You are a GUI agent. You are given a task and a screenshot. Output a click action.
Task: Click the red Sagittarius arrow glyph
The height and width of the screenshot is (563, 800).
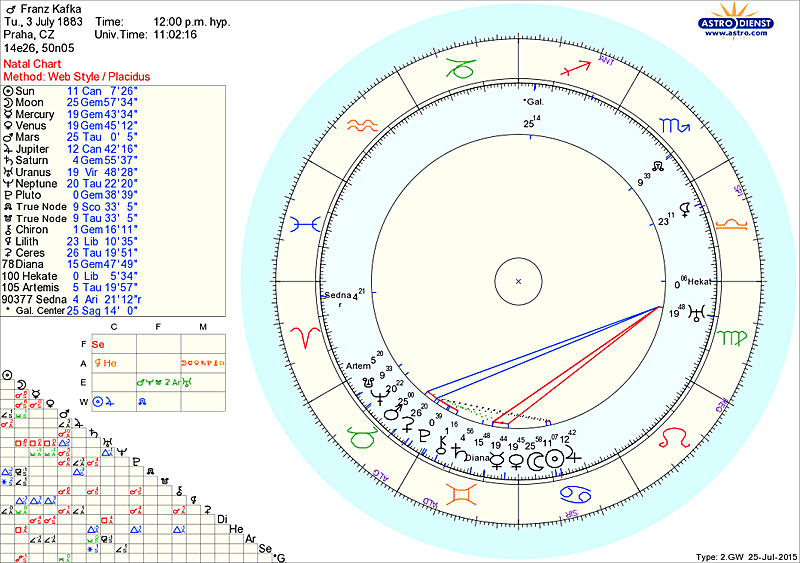tap(574, 70)
